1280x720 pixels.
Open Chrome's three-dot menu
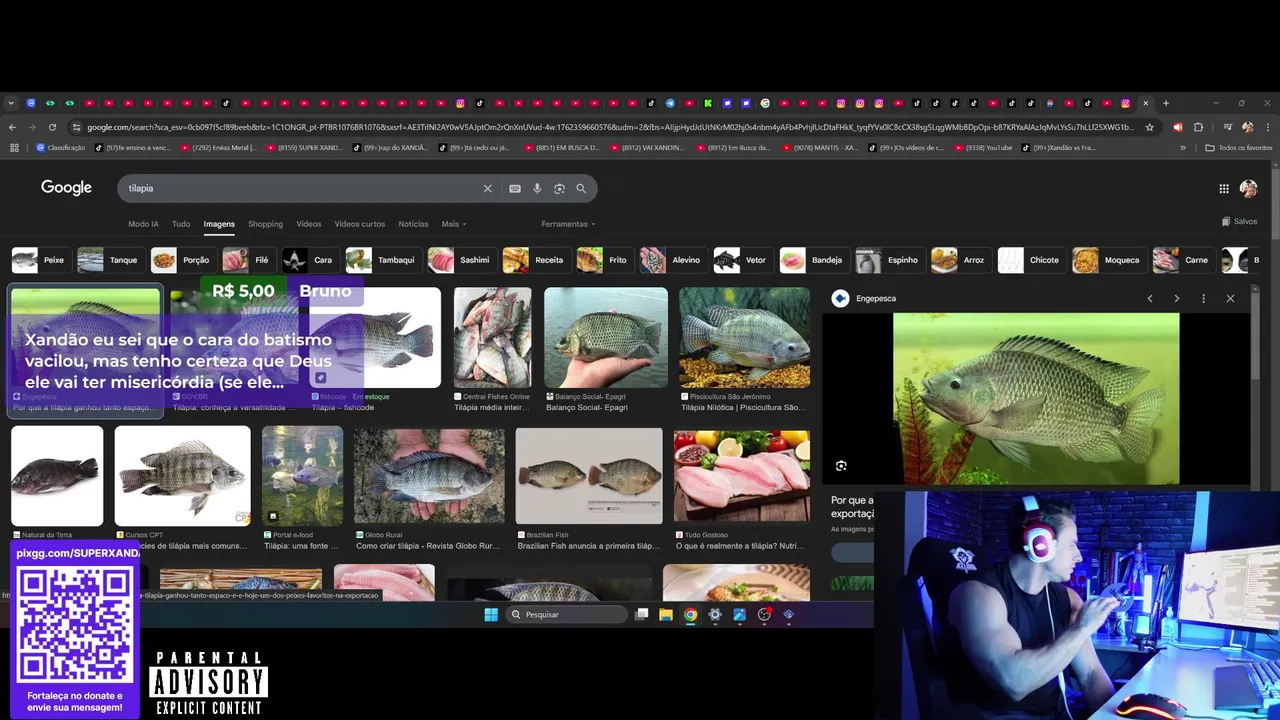tap(1267, 127)
